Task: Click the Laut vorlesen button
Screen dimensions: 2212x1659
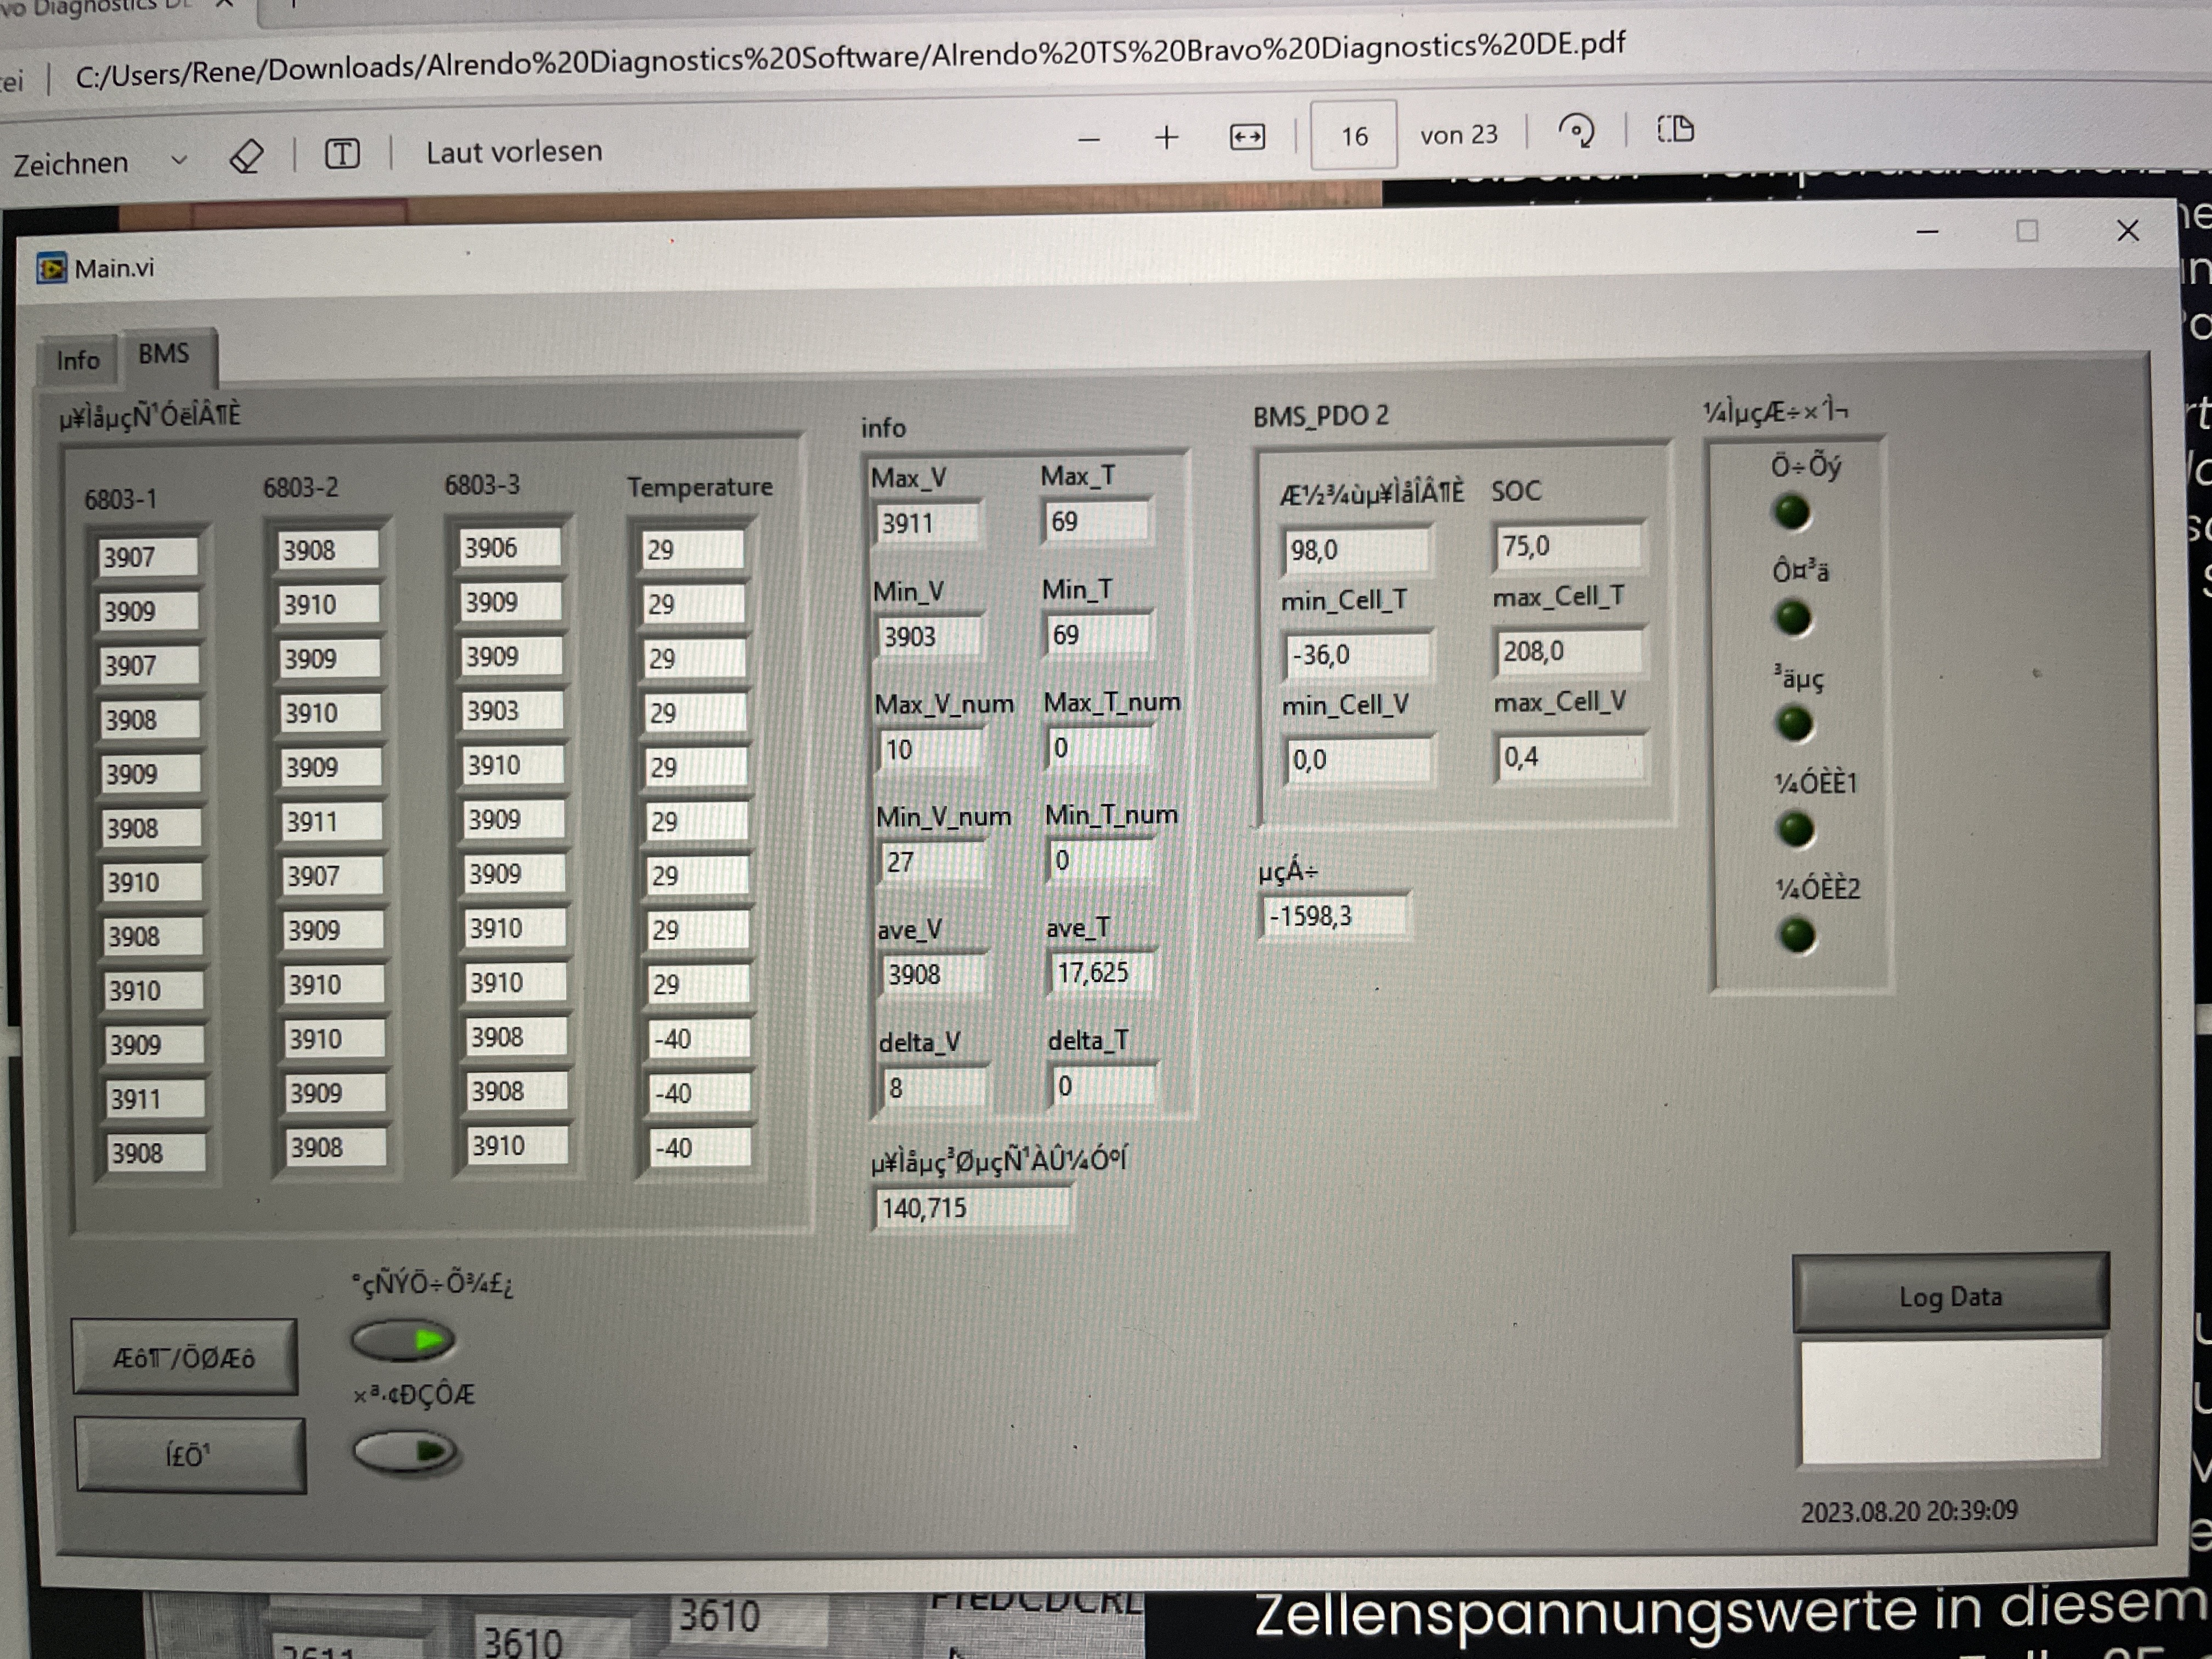Action: tap(514, 152)
